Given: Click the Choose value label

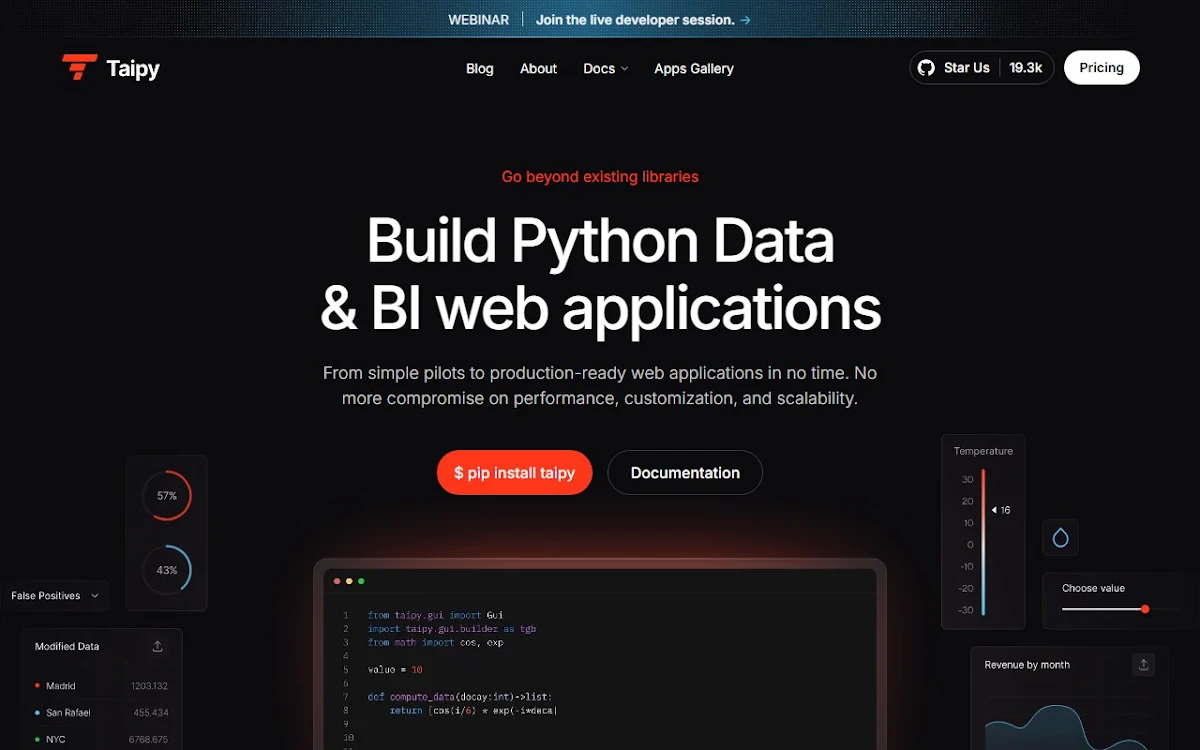Looking at the screenshot, I should [1093, 588].
